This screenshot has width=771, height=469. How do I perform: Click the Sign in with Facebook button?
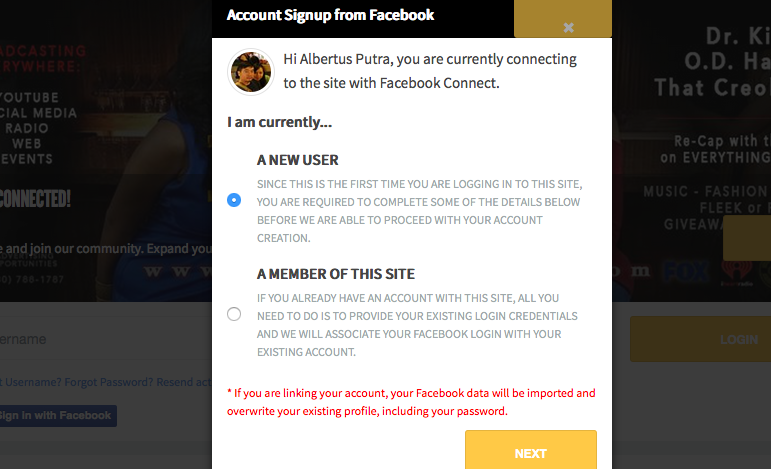click(x=58, y=416)
